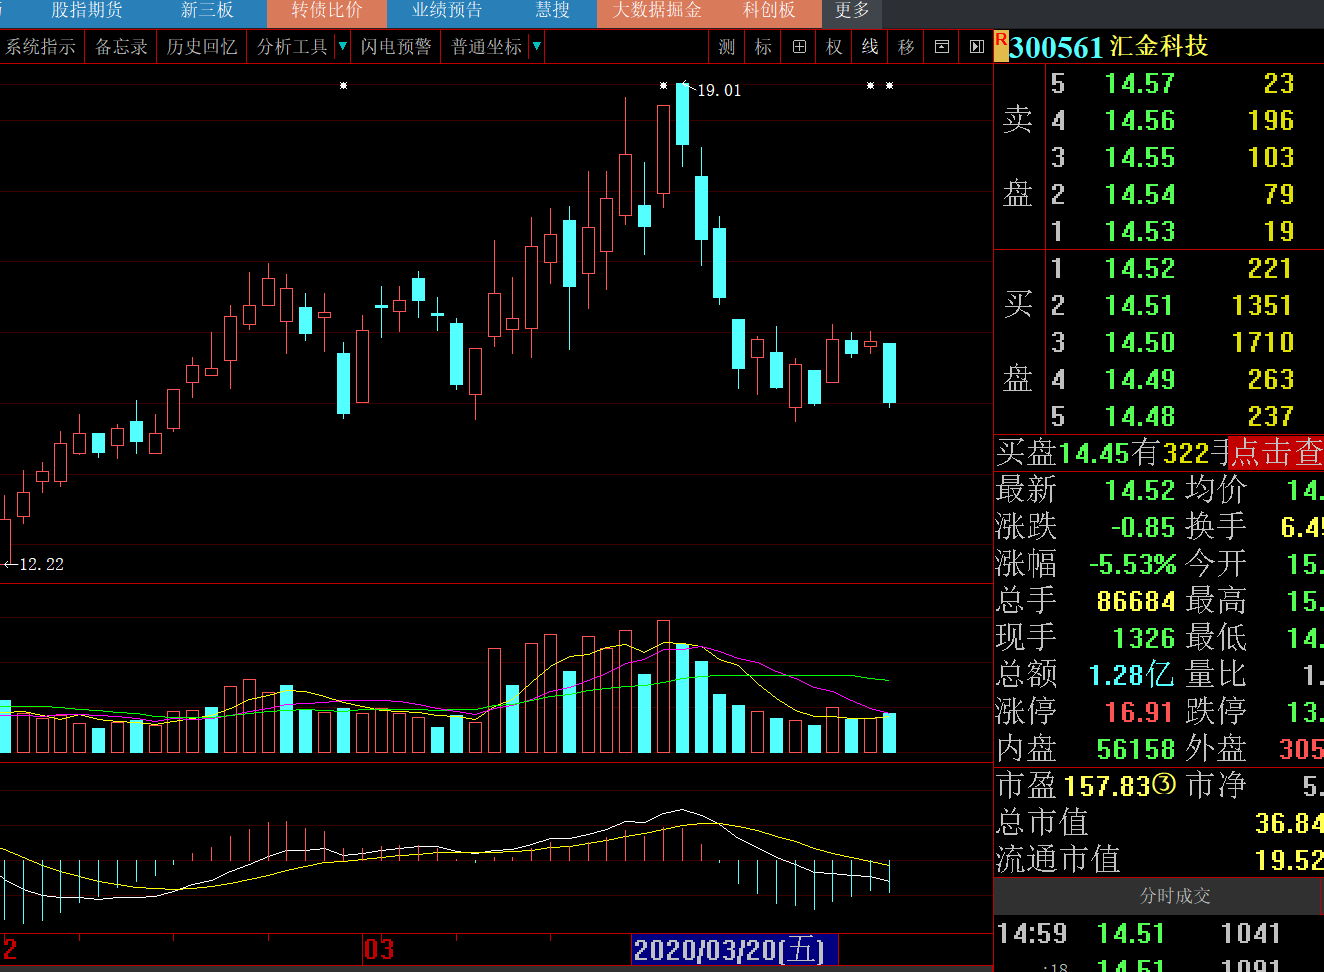Open the 慧搜 tab
This screenshot has width=1324, height=972.
tap(552, 10)
